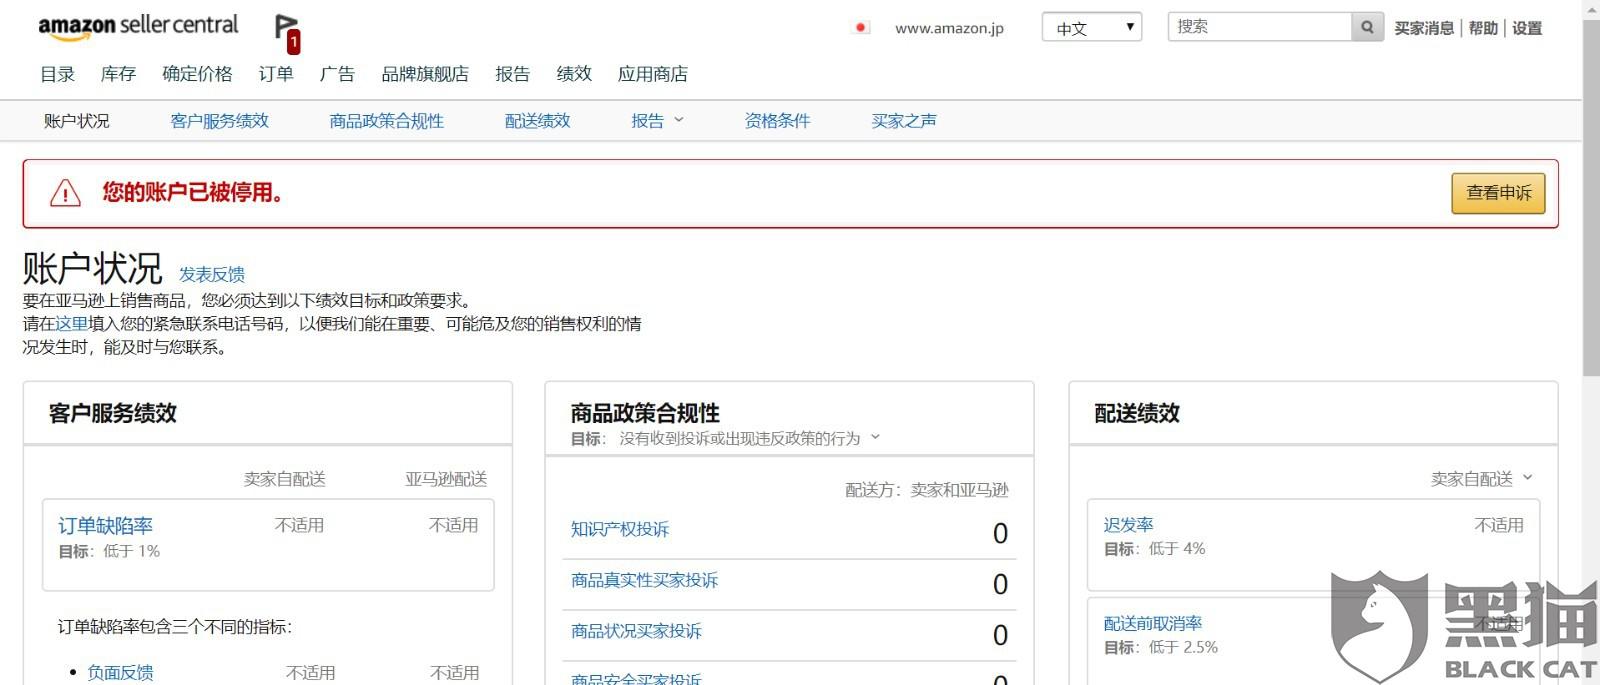The height and width of the screenshot is (685, 1600).
Task: Open the 广告 menu
Action: (x=337, y=74)
